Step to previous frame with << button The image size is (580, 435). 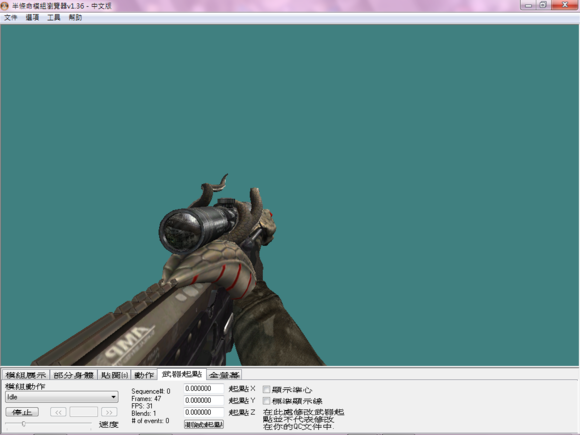click(x=58, y=412)
